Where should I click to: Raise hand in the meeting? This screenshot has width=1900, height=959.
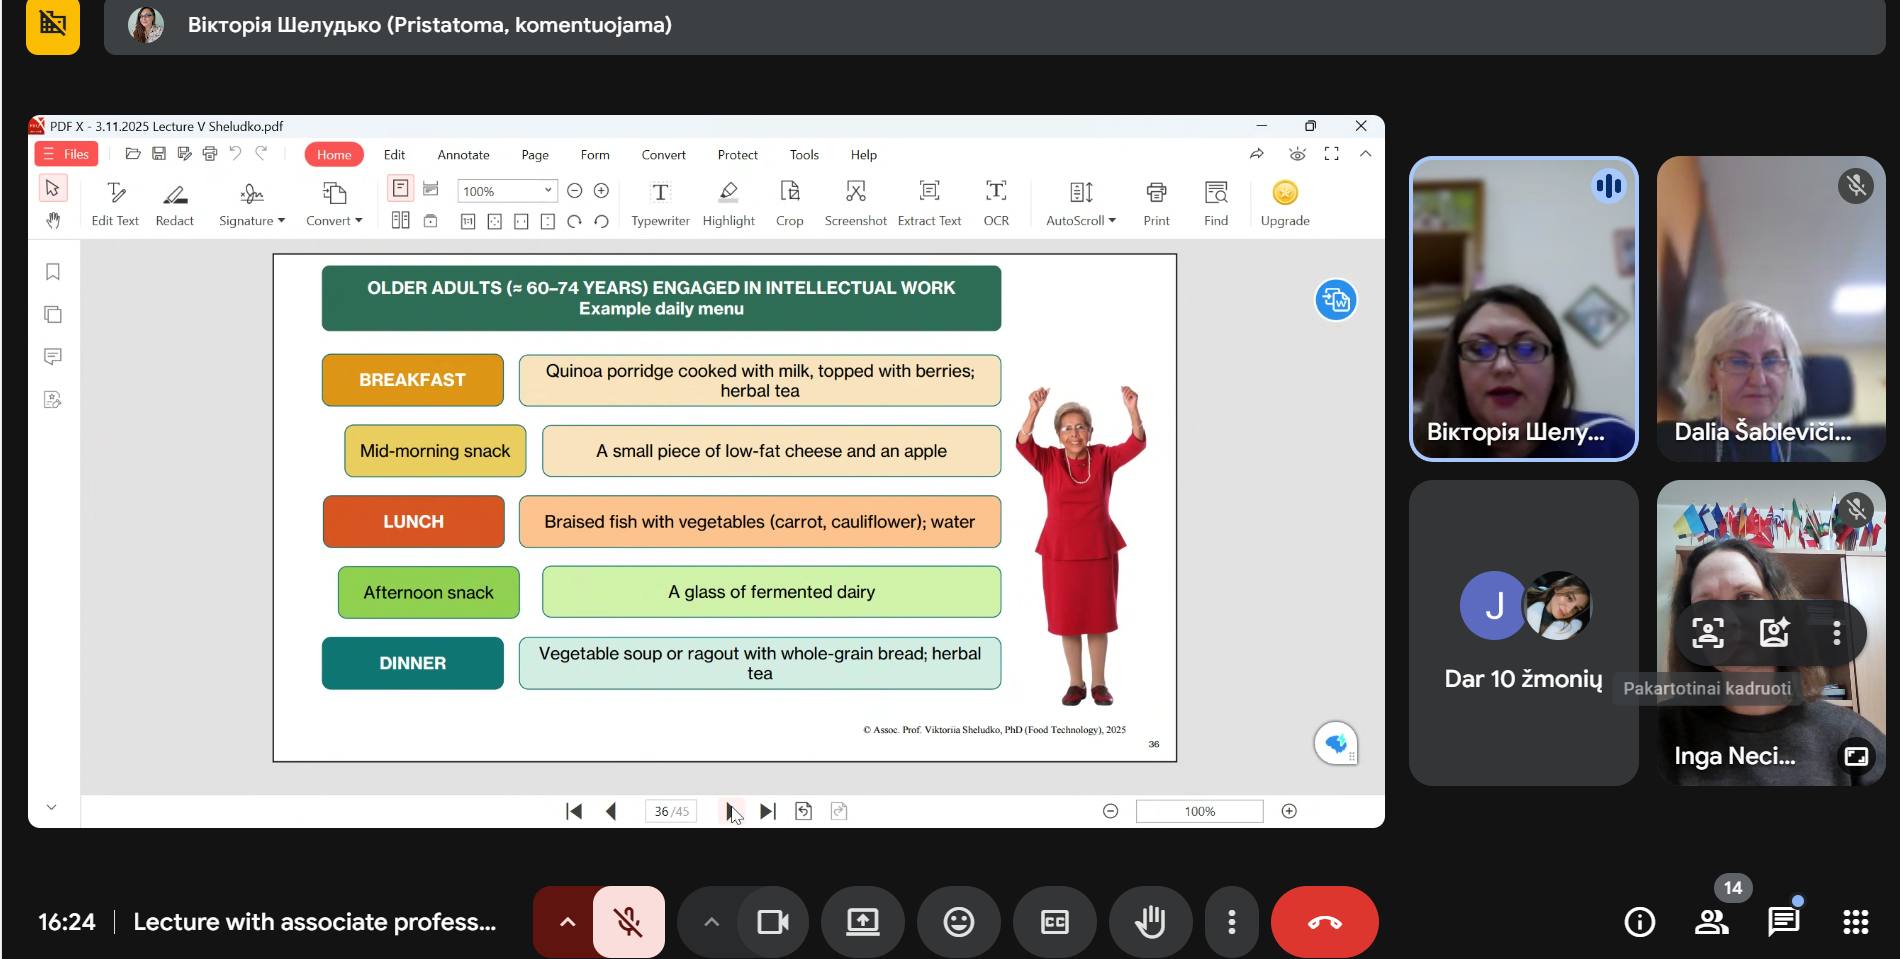1150,922
